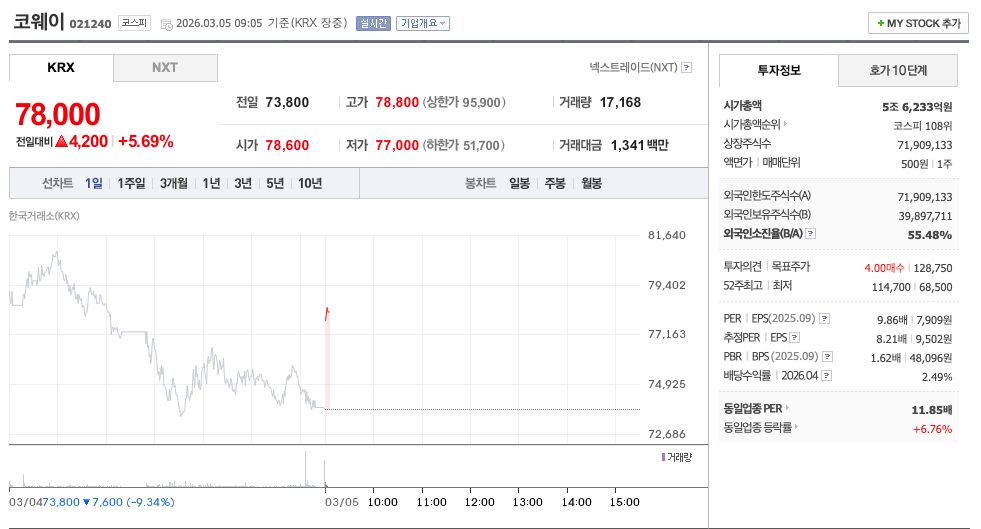
Task: Click the 시가총액 value 5조 6,233억원
Action: tap(917, 107)
